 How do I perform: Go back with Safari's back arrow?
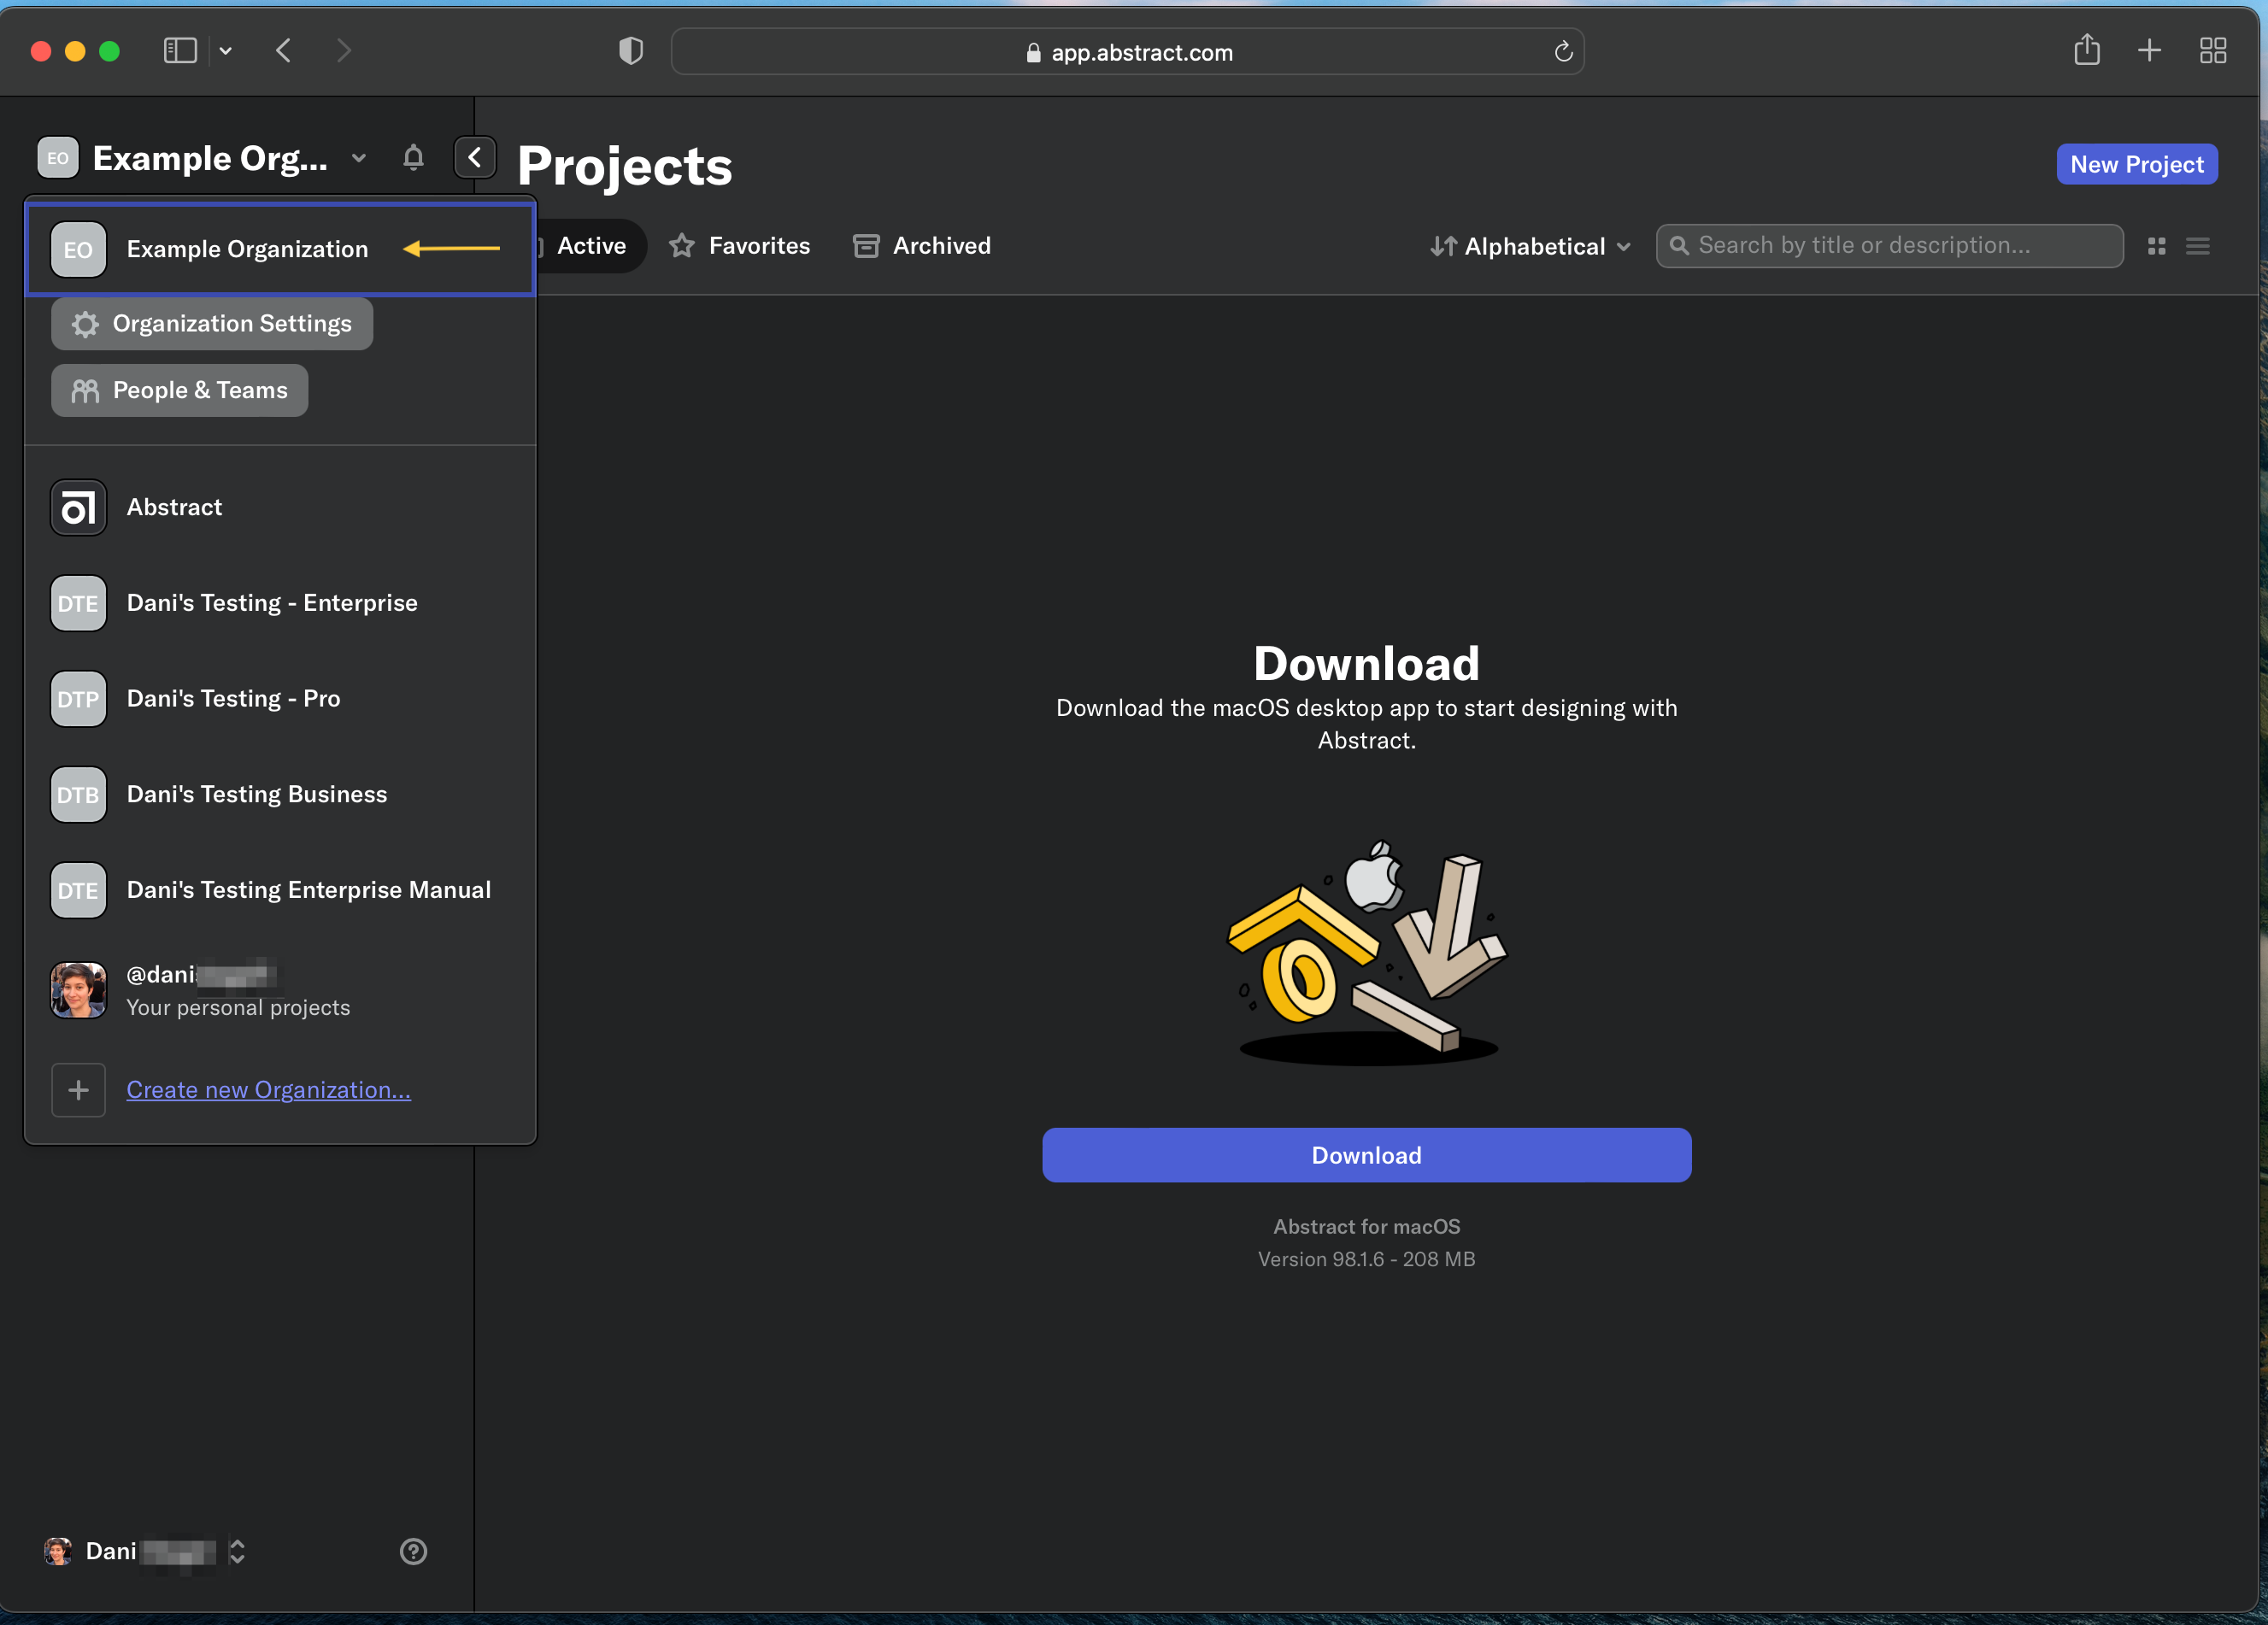[x=284, y=51]
